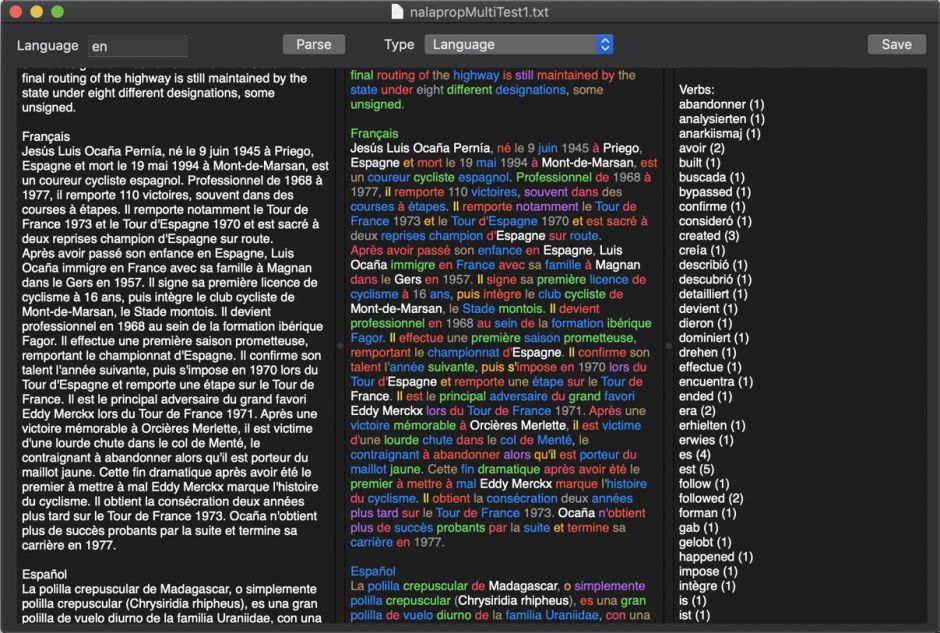940x633 pixels.
Task: Click the Save button
Action: click(896, 44)
